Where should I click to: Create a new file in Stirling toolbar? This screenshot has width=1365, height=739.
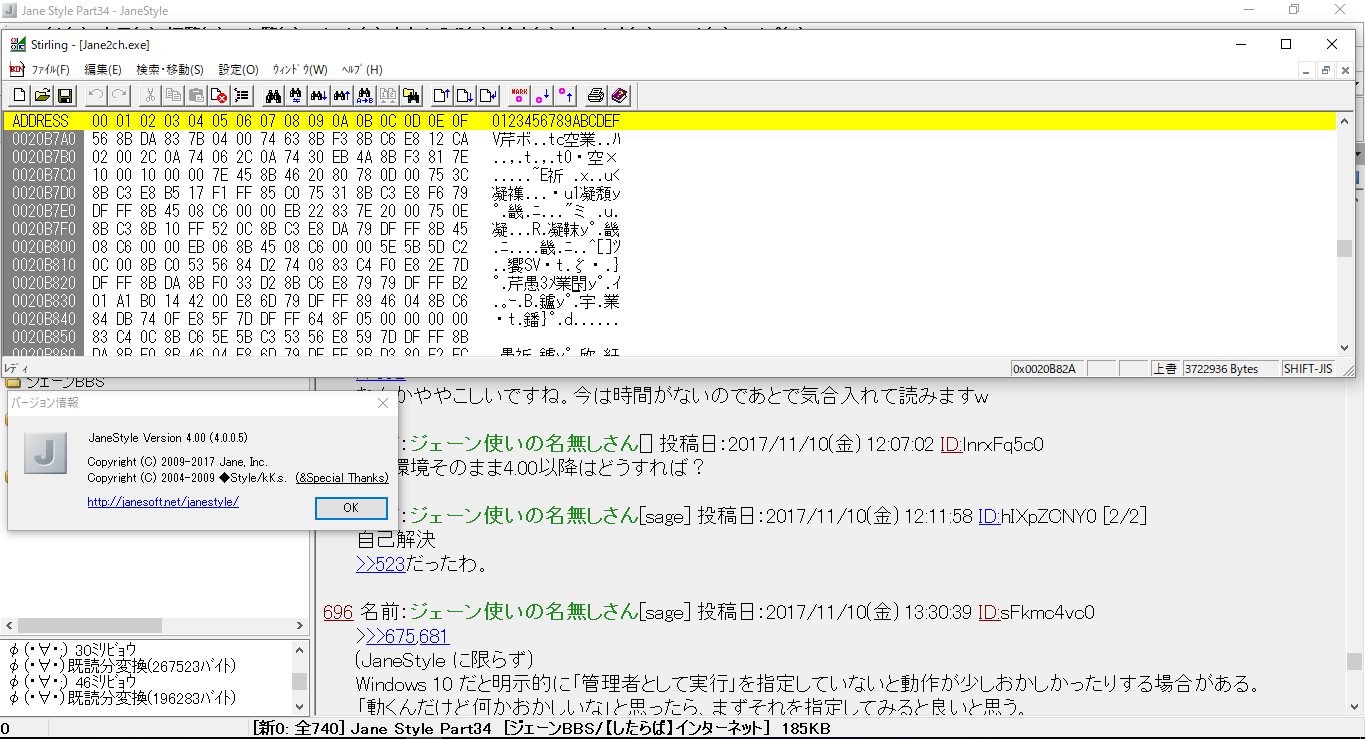click(20, 95)
